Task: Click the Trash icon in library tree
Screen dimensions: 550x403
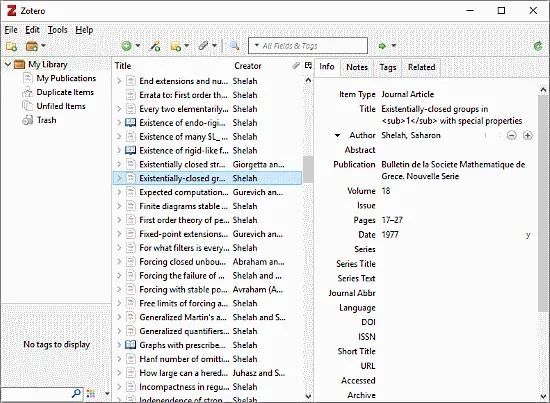Action: coord(27,120)
